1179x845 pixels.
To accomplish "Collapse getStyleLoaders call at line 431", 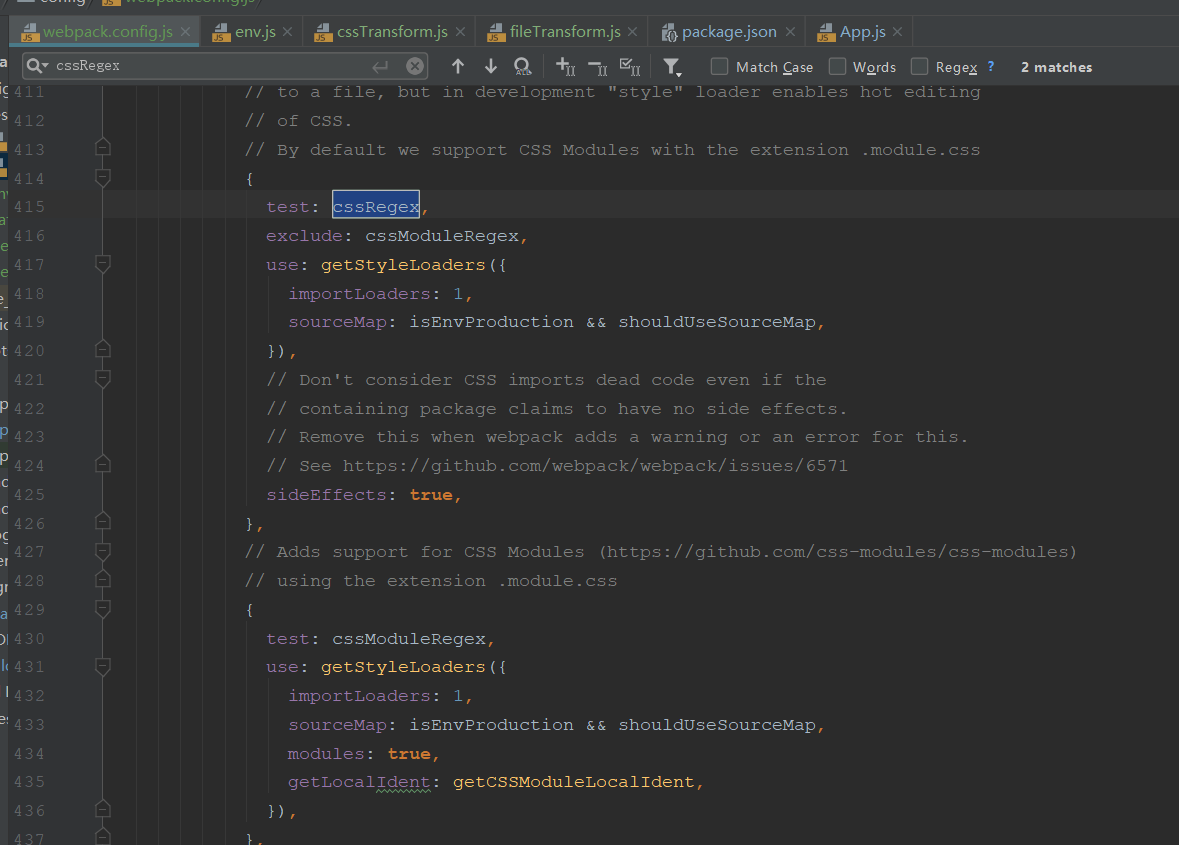I will (103, 666).
